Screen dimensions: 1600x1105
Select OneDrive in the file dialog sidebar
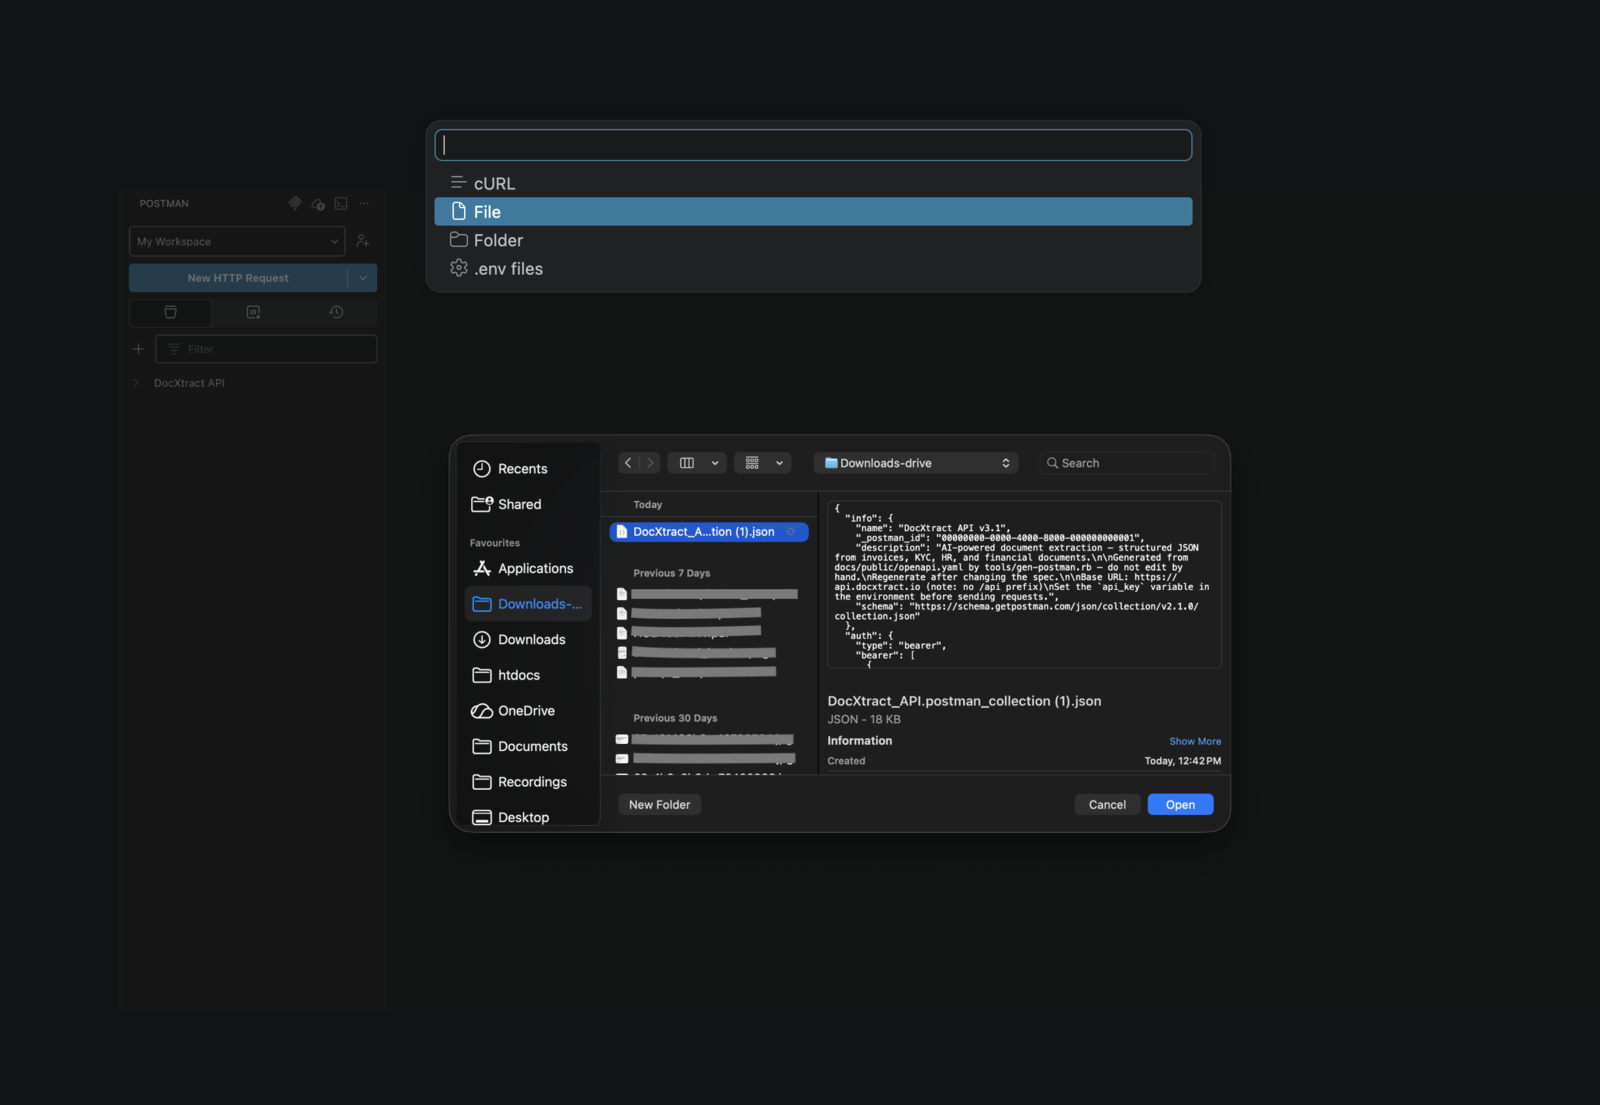[x=528, y=711]
